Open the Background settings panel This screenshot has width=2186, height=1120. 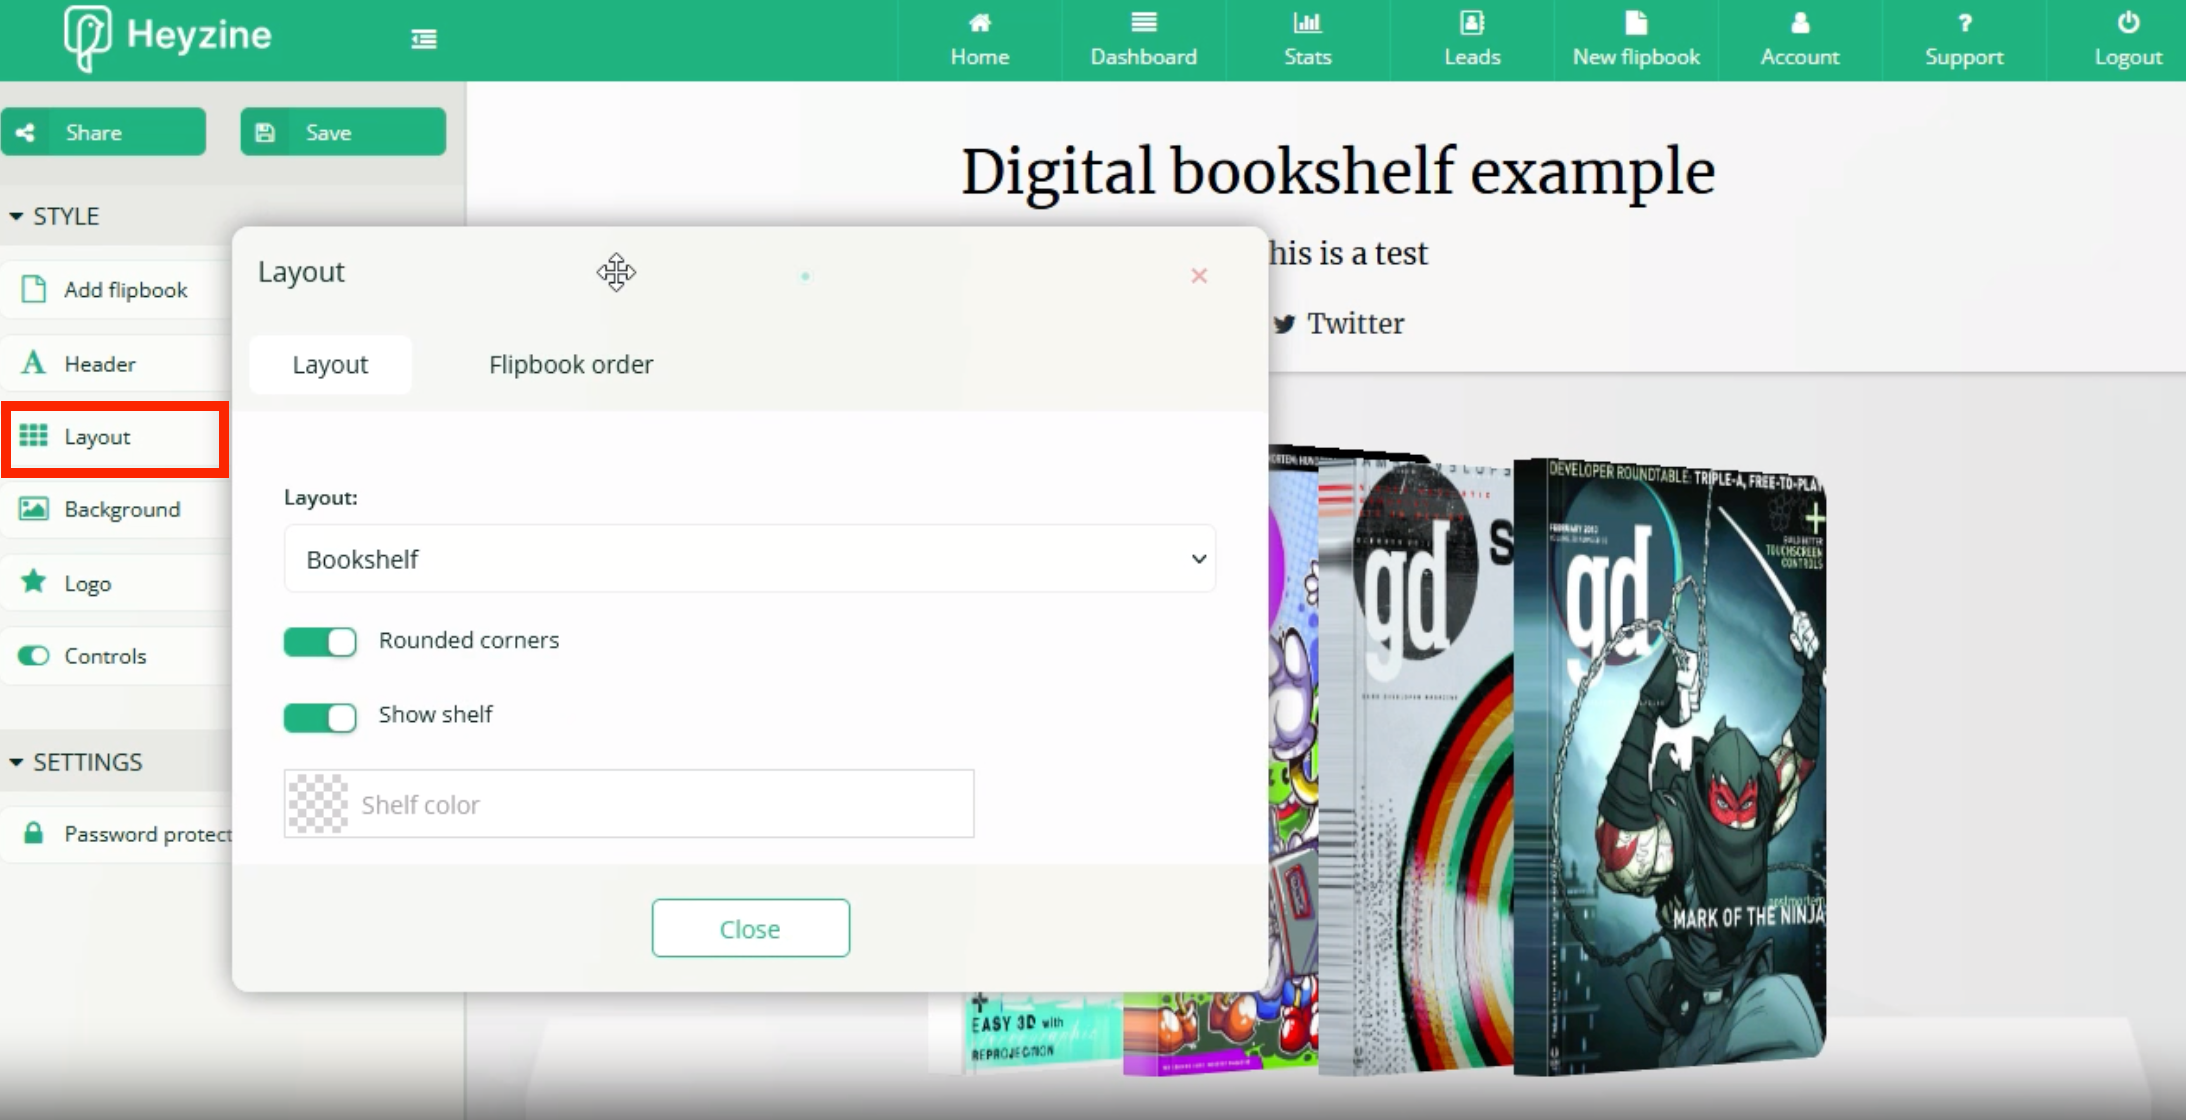coord(123,510)
